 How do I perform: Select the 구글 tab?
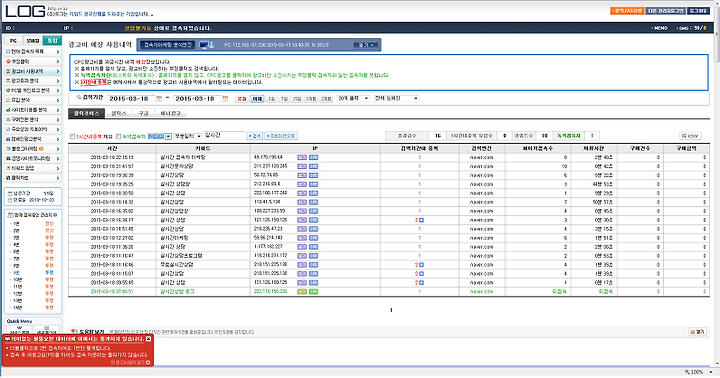(x=144, y=113)
